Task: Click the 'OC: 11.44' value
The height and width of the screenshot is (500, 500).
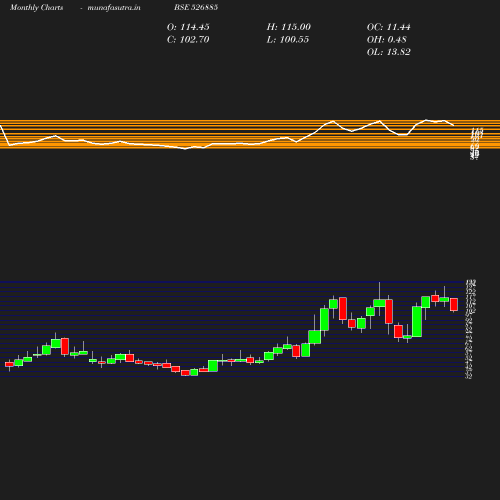Action: 389,27
